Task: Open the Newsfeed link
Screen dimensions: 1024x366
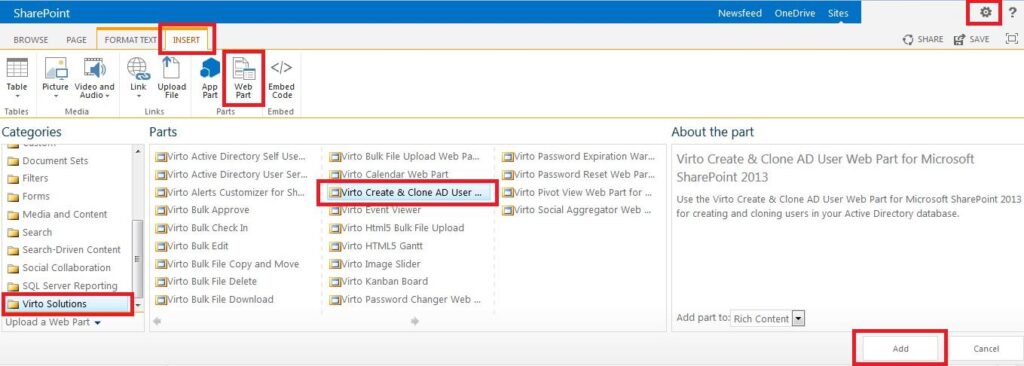Action: coord(740,13)
